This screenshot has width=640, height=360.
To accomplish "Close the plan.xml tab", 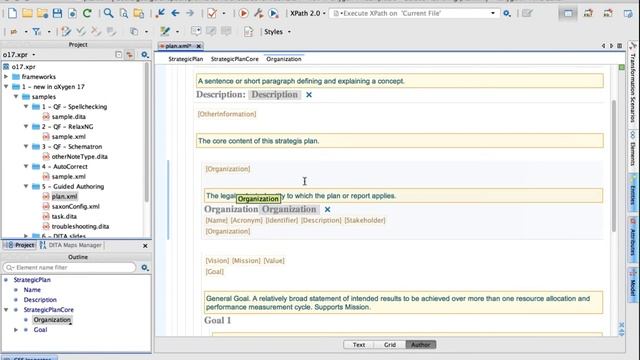I will point(199,46).
